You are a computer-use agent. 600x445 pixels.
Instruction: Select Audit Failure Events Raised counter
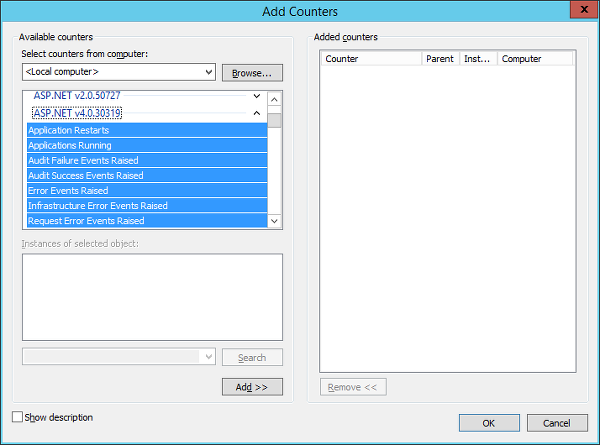point(147,160)
